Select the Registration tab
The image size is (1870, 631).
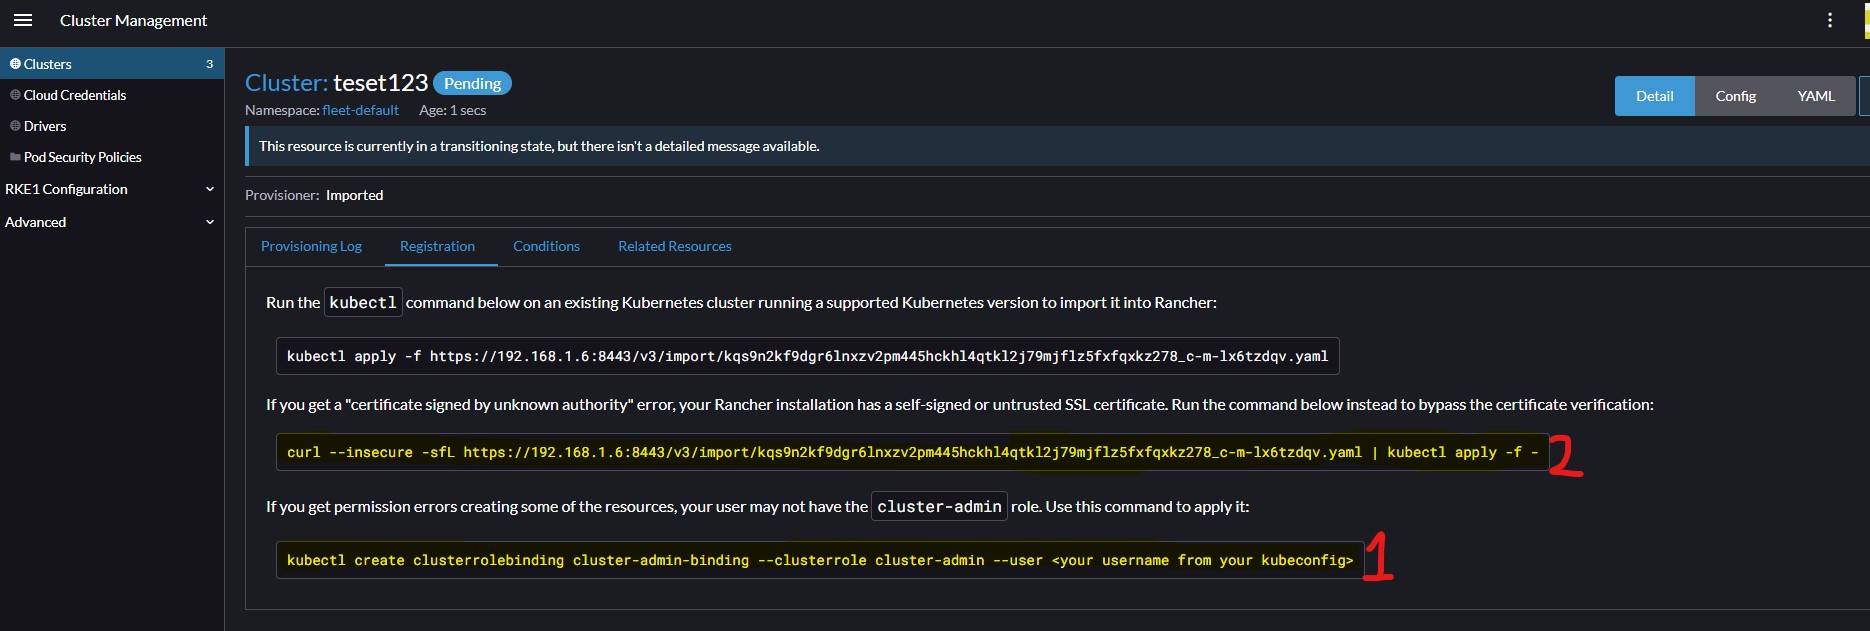437,246
